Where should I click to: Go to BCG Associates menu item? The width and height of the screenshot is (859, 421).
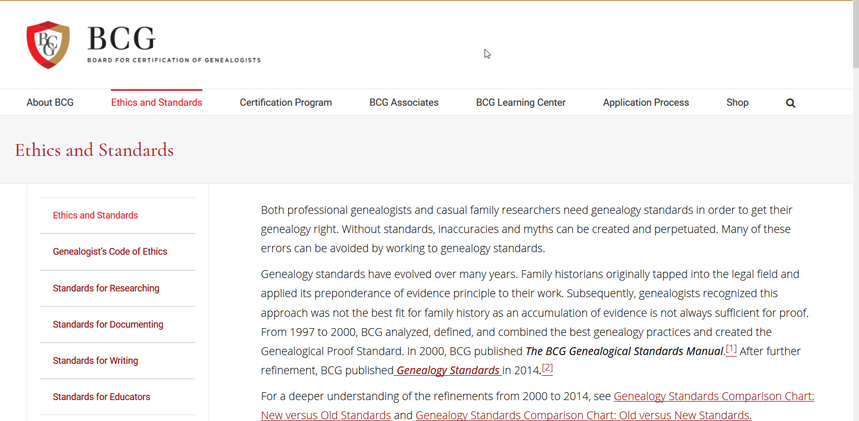pos(403,103)
